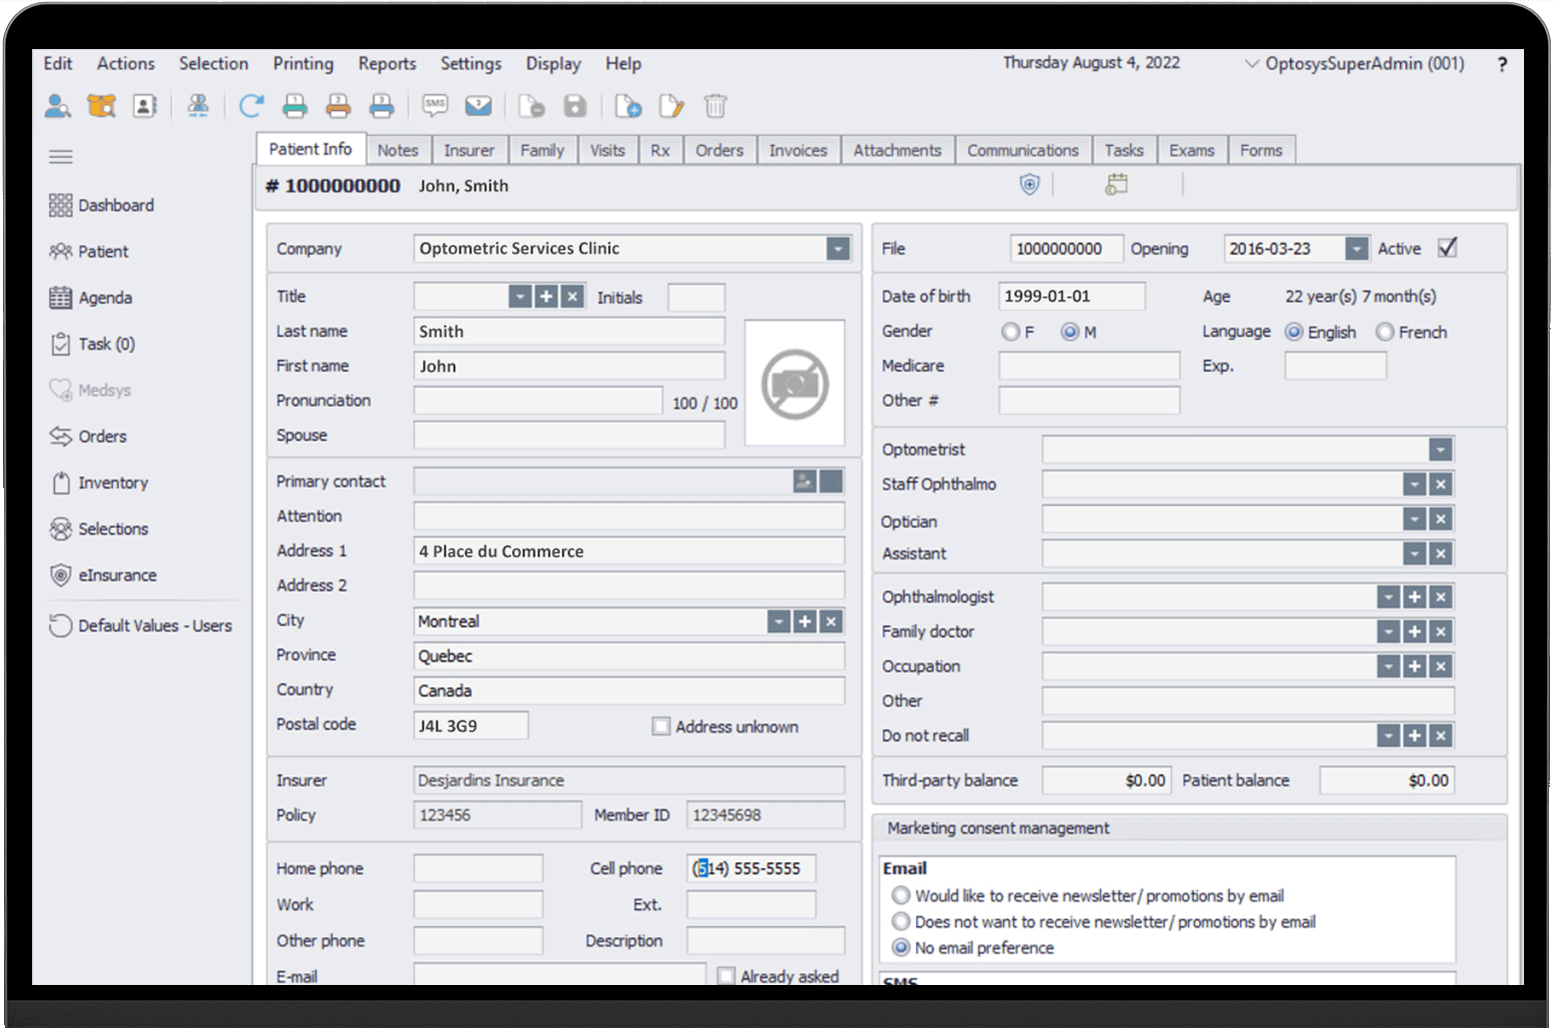Open the Reports menu
Viewport: 1555px width, 1028px height.
pyautogui.click(x=387, y=63)
